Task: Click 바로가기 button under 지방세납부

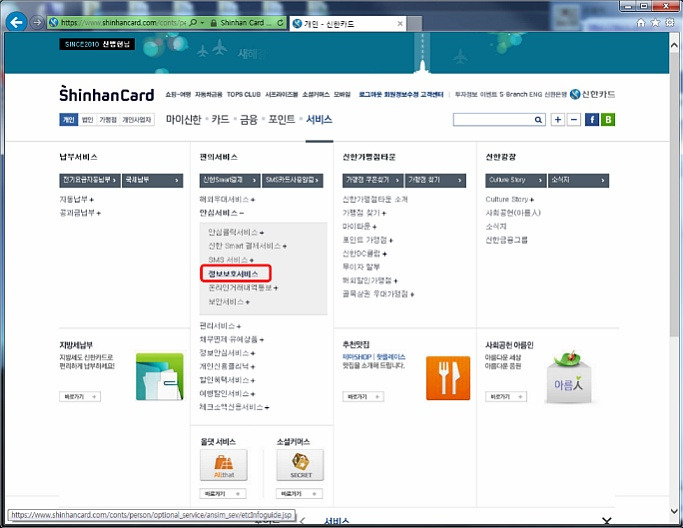Action: [80, 396]
